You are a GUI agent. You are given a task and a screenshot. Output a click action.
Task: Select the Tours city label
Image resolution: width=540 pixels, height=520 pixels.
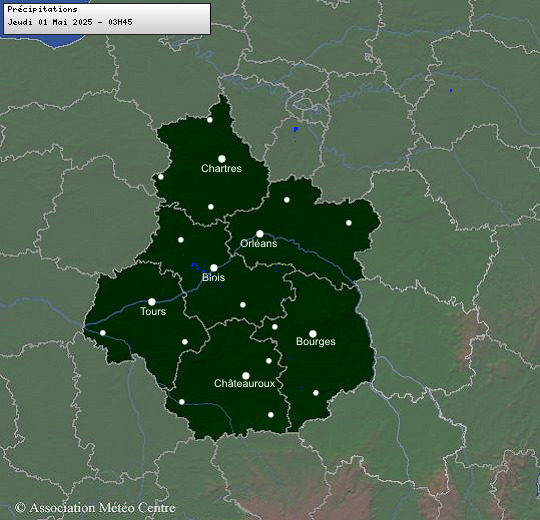point(153,311)
